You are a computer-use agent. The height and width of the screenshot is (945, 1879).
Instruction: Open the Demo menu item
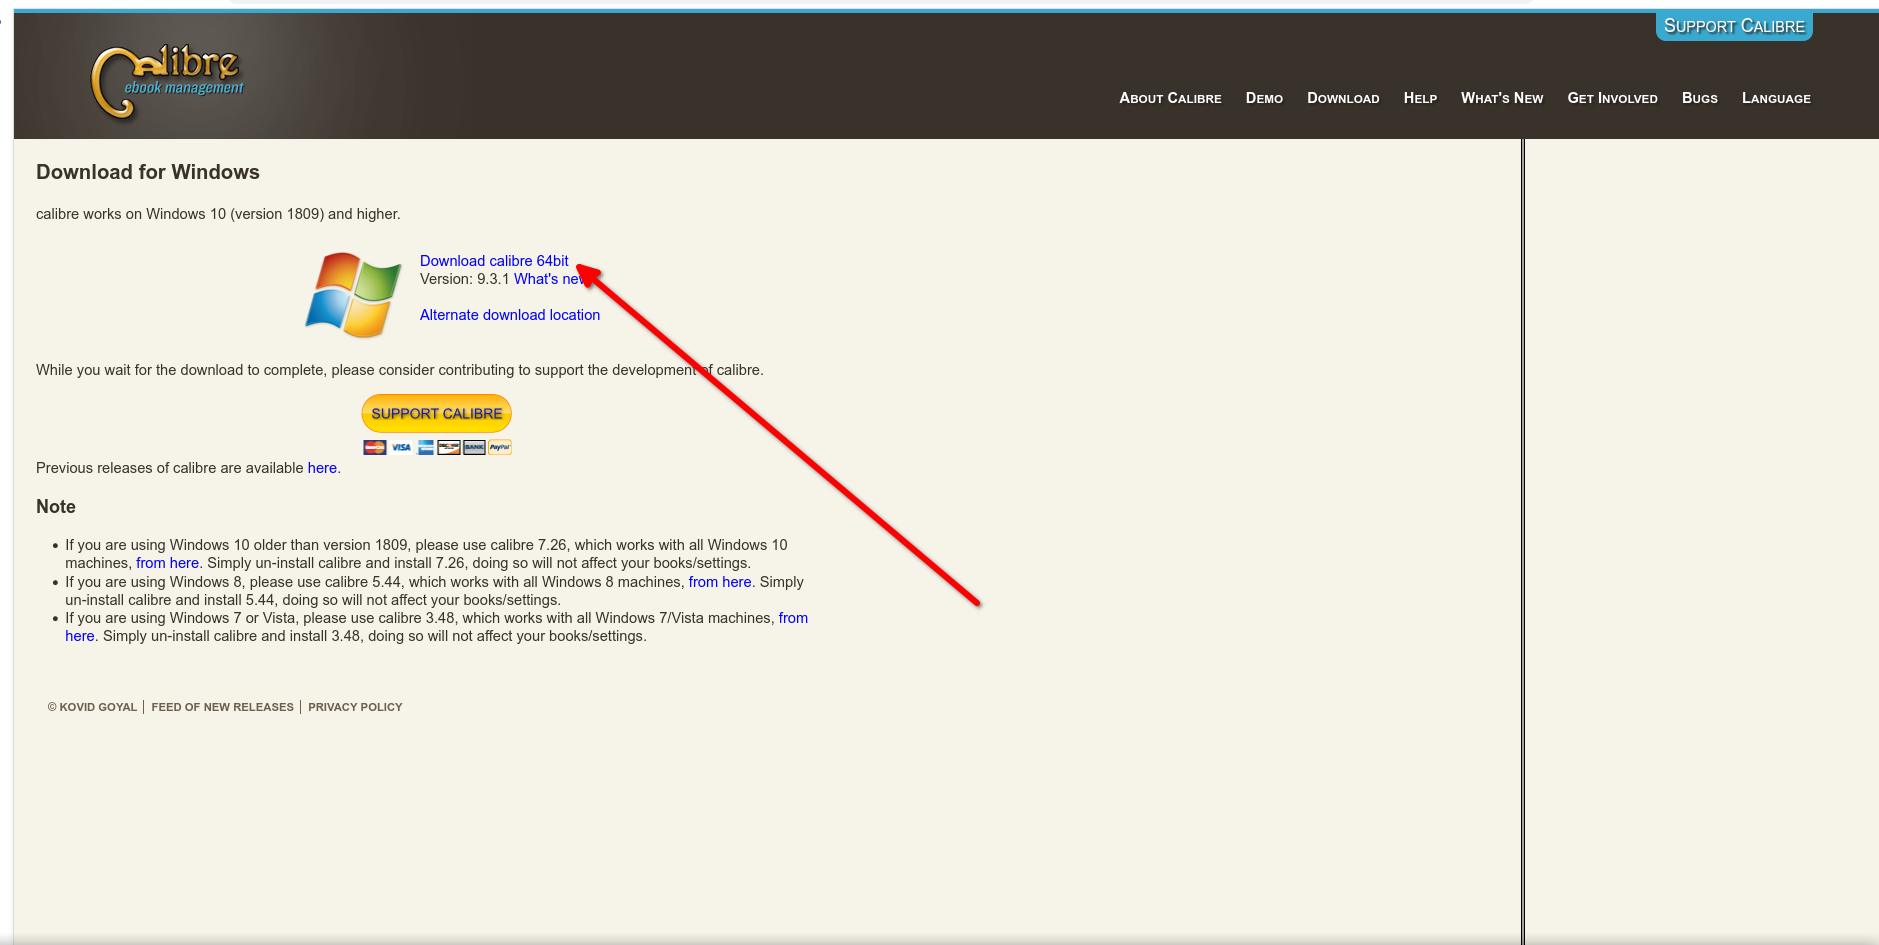coord(1264,98)
